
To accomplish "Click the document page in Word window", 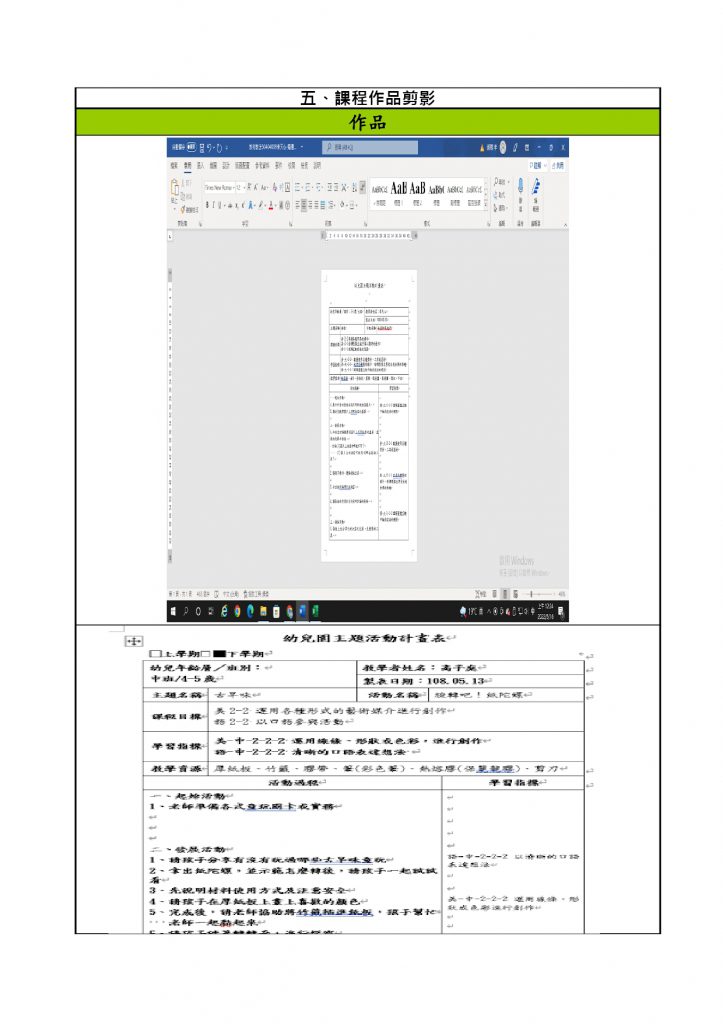I will pos(369,415).
